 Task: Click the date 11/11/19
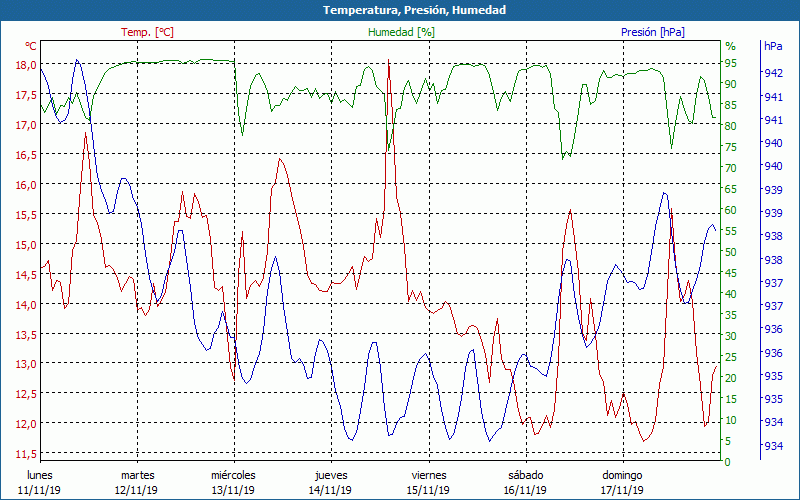pyautogui.click(x=39, y=490)
